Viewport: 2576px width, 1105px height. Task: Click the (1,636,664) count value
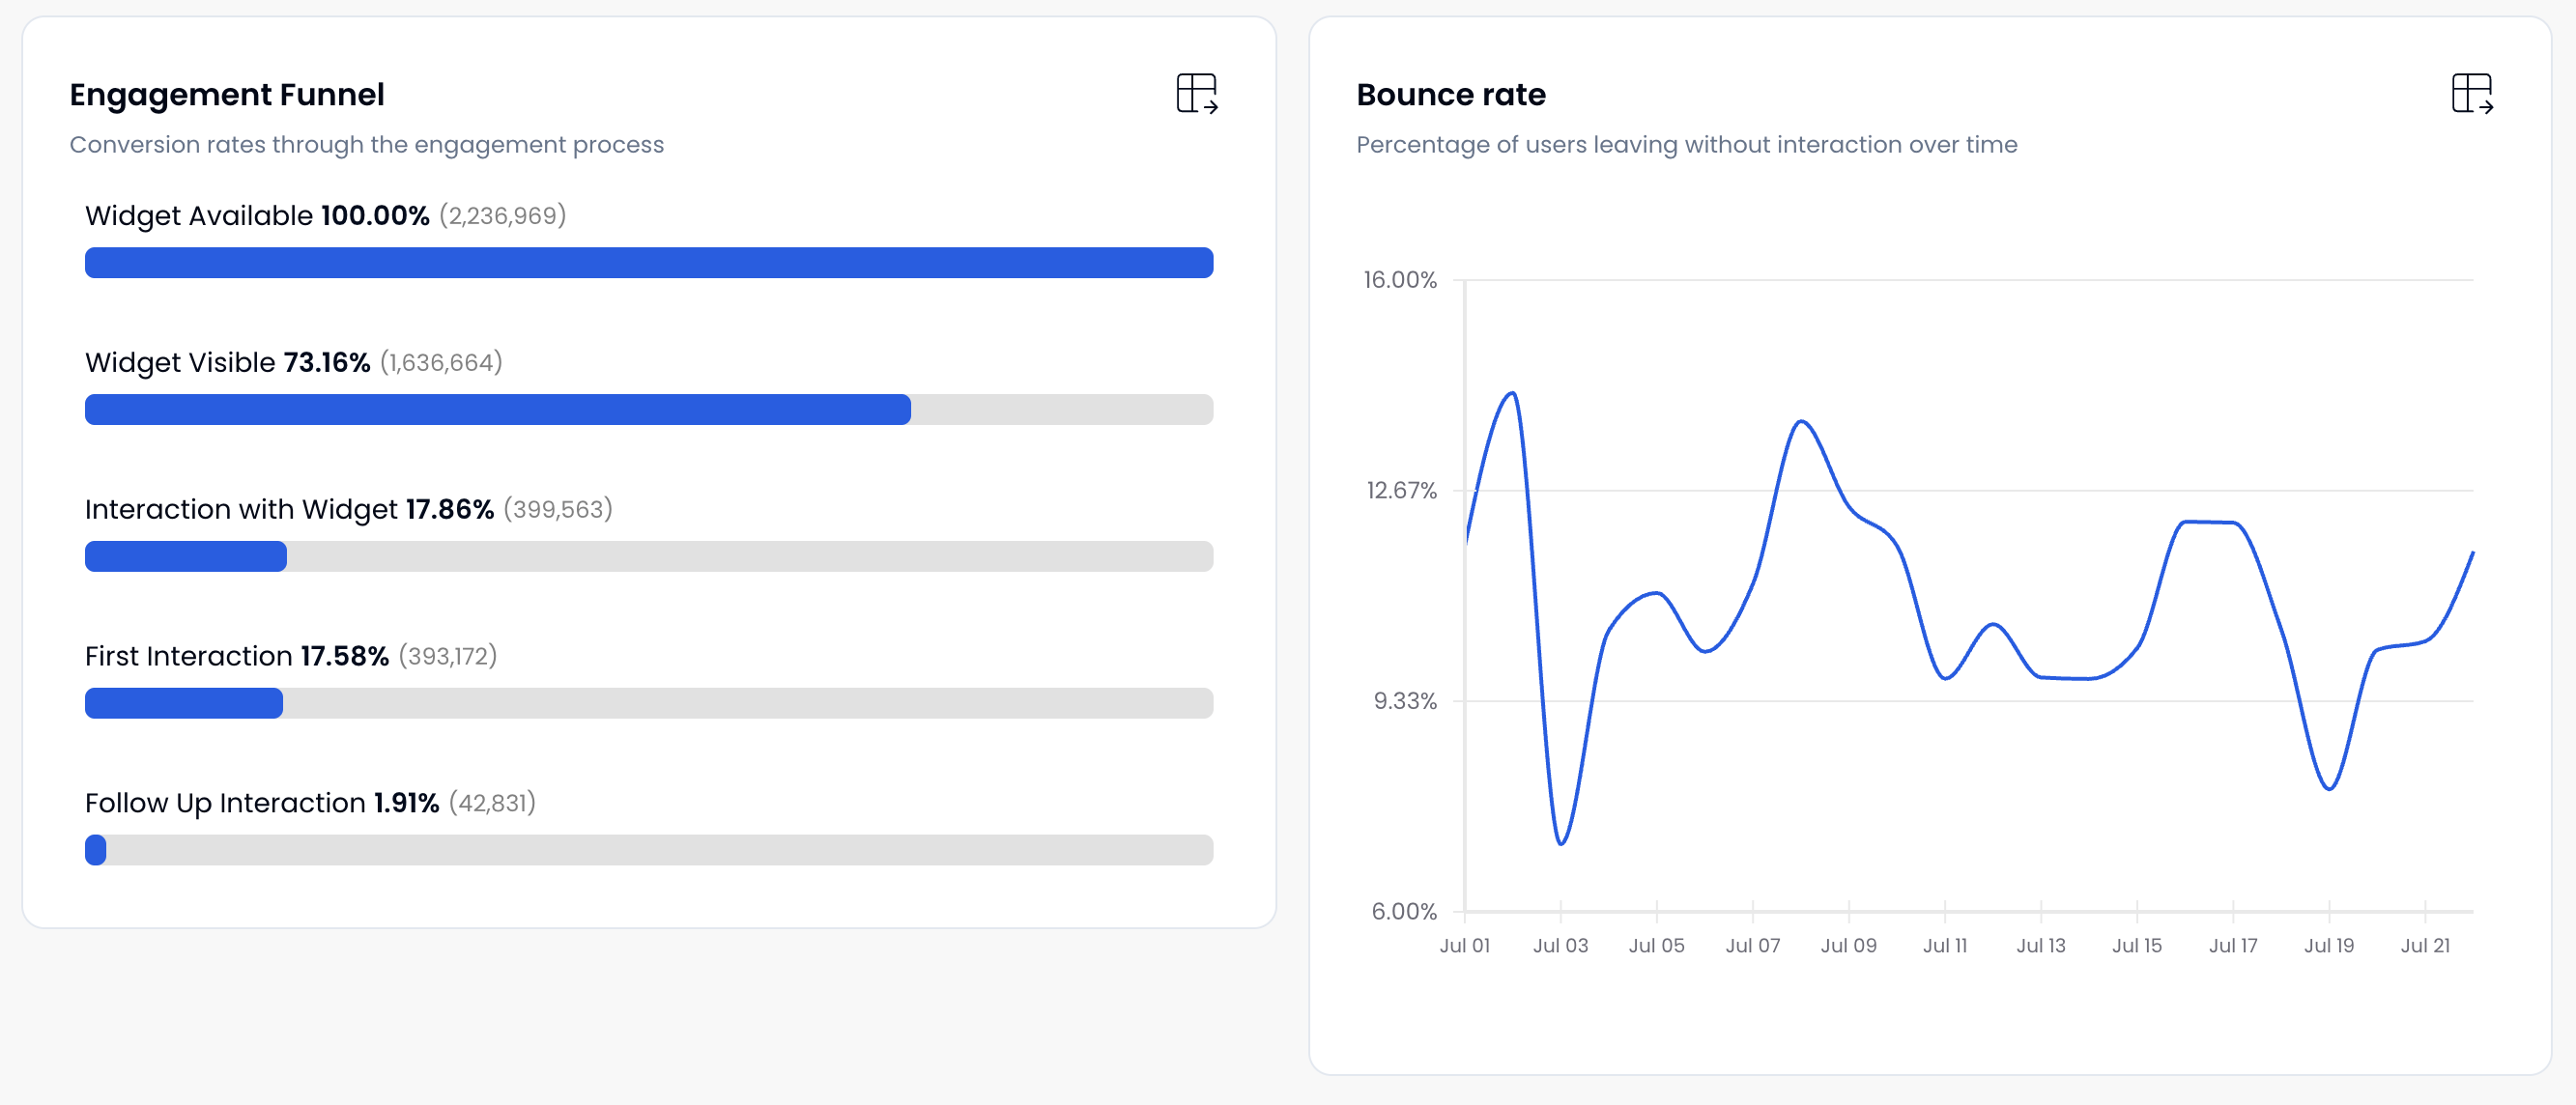[x=441, y=363]
